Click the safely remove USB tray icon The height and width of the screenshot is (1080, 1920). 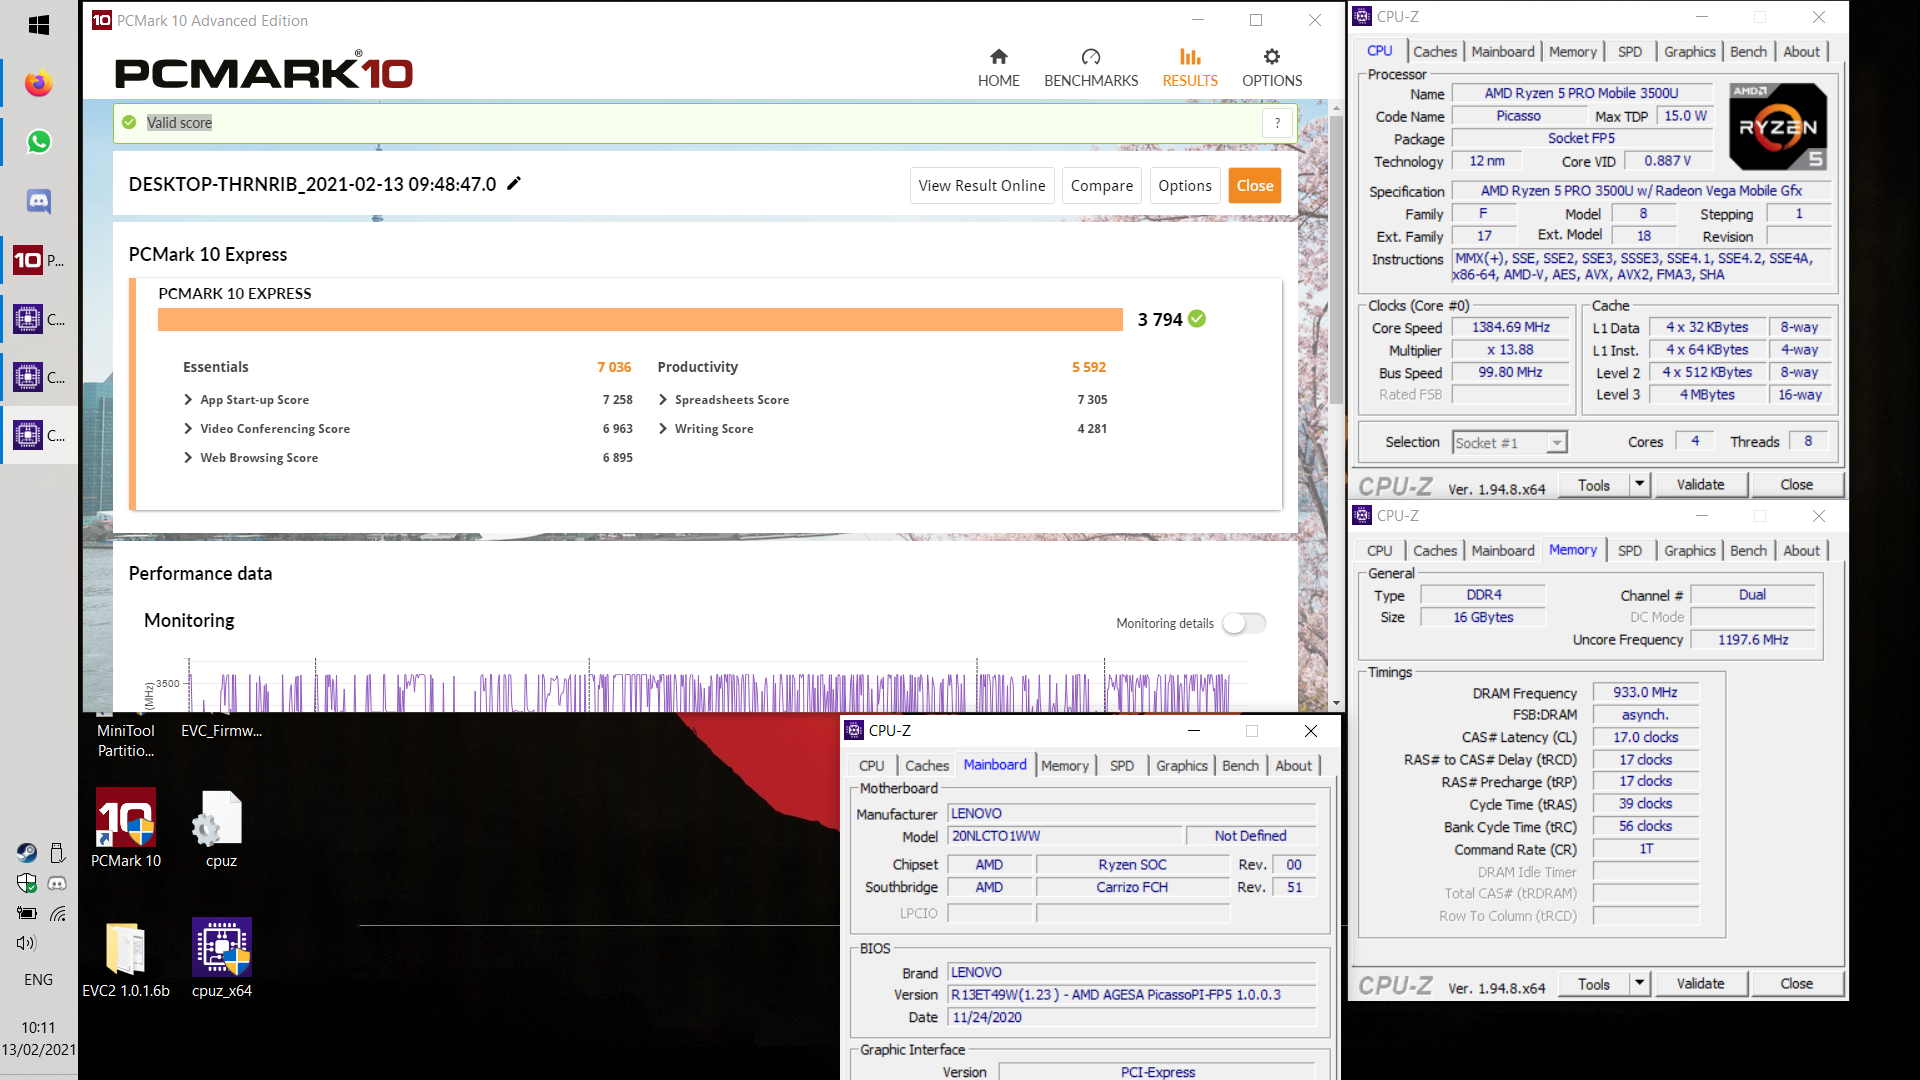58,853
